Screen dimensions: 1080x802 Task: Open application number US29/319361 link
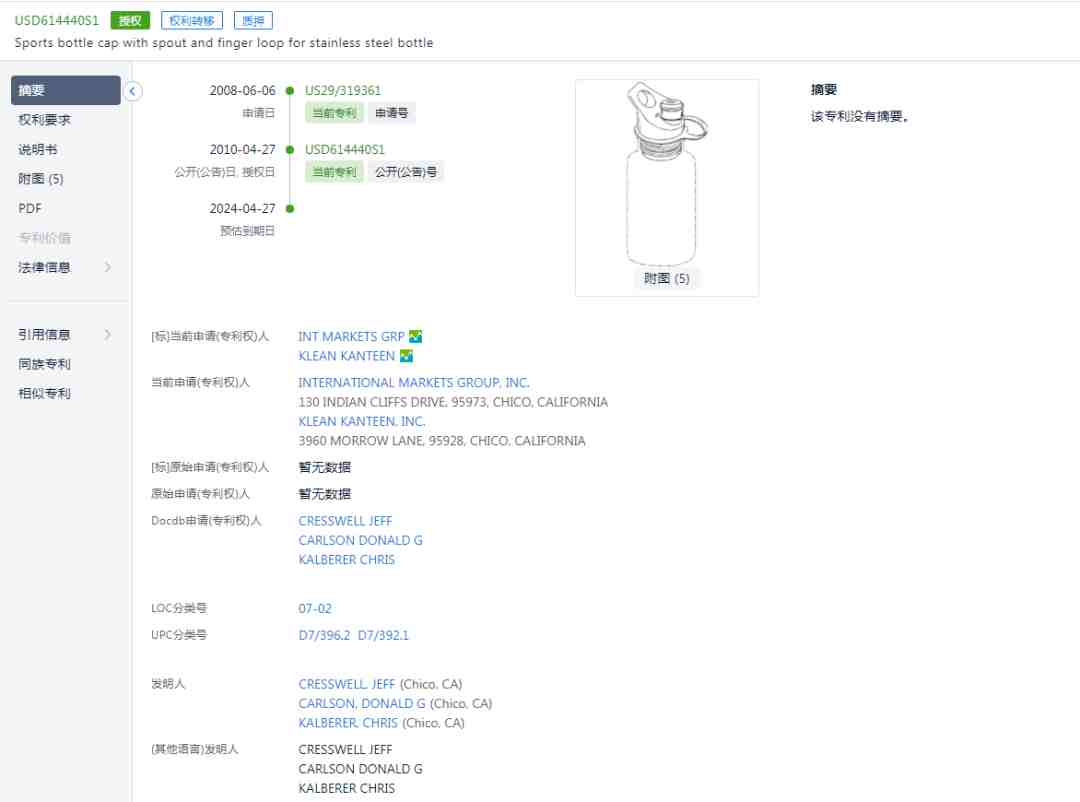click(x=342, y=90)
